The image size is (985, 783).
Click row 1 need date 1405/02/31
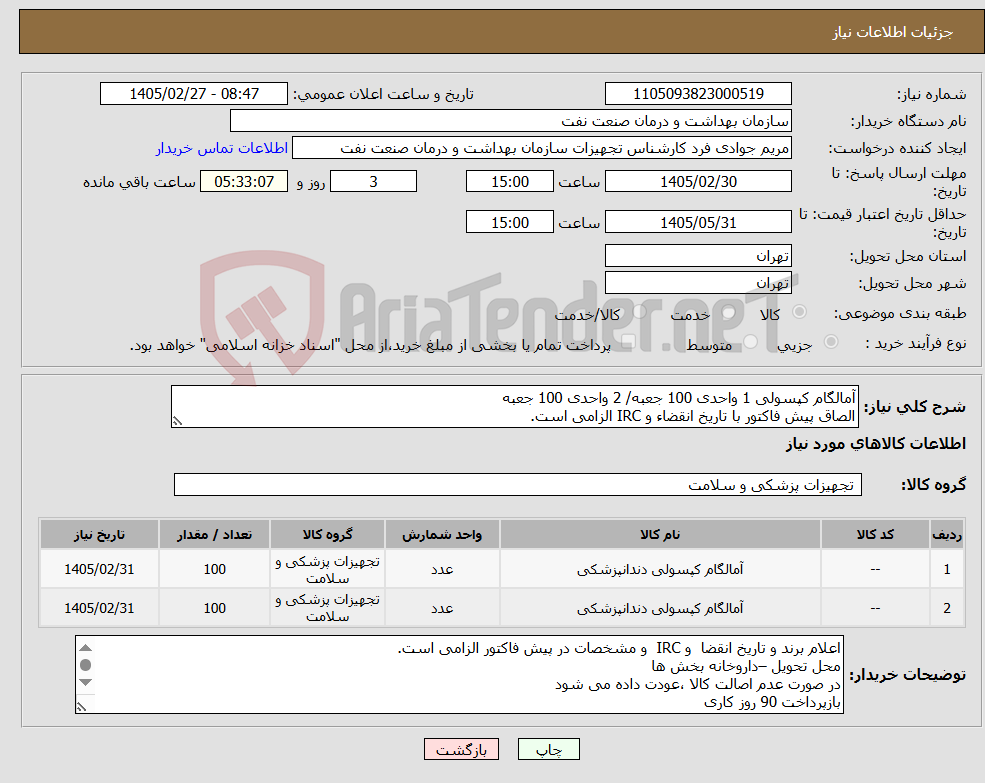tap(99, 569)
